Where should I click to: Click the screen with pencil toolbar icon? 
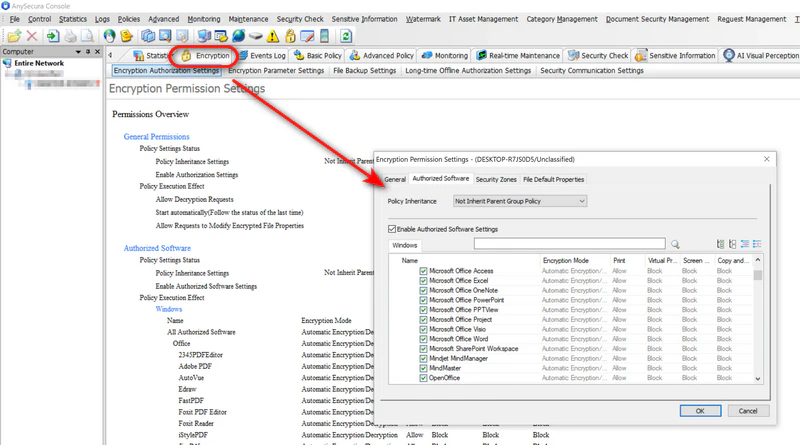click(x=307, y=36)
